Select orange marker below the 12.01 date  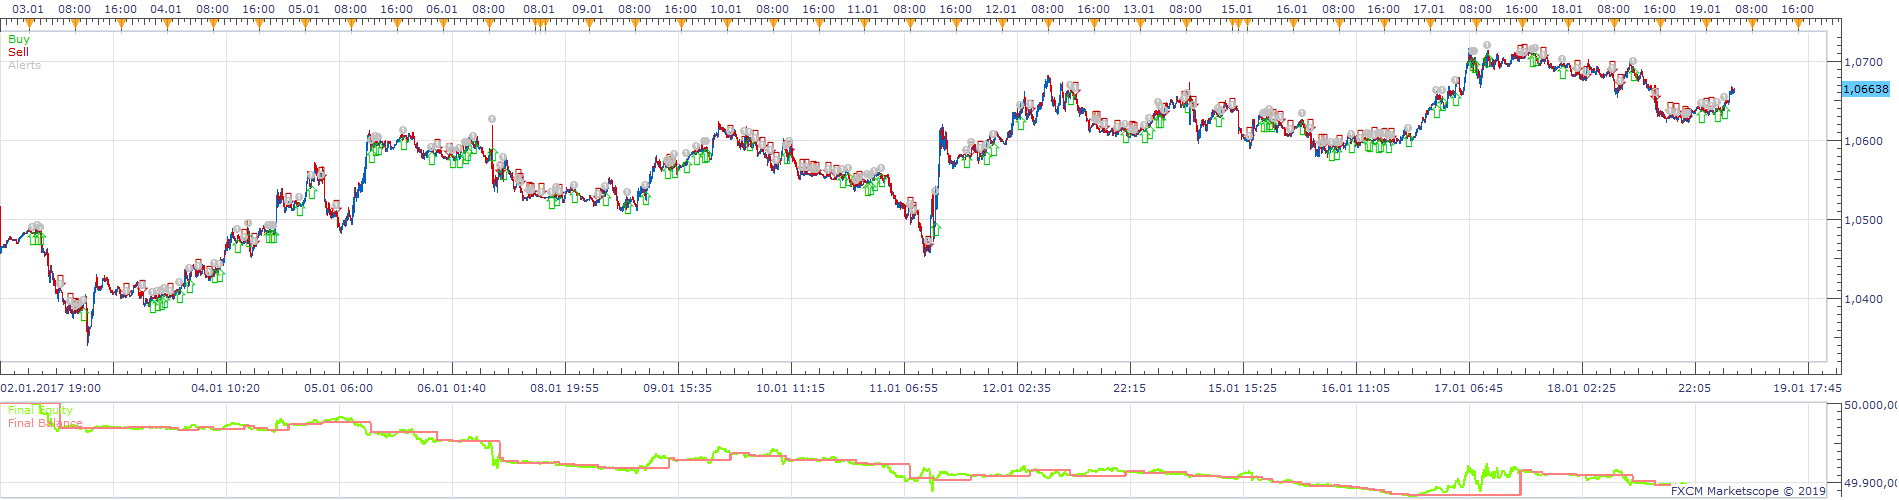coord(1002,24)
